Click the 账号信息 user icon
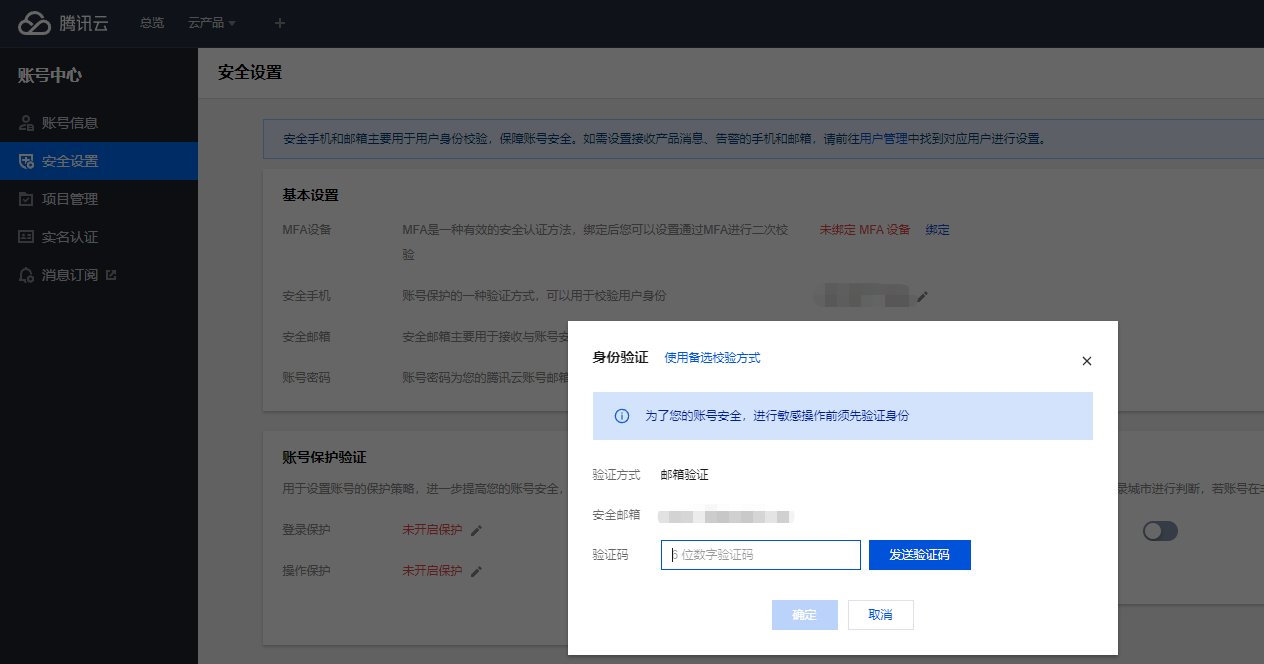1264x664 pixels. click(x=26, y=123)
